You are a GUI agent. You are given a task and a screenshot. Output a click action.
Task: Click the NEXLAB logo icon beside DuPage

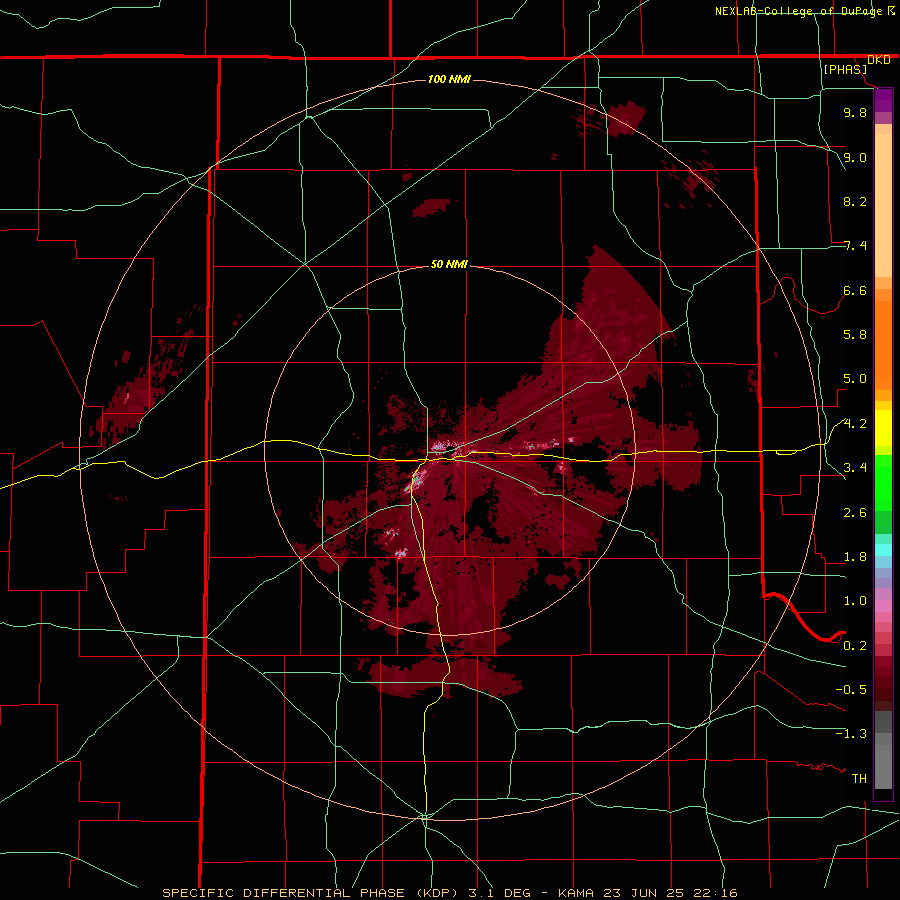(x=891, y=10)
